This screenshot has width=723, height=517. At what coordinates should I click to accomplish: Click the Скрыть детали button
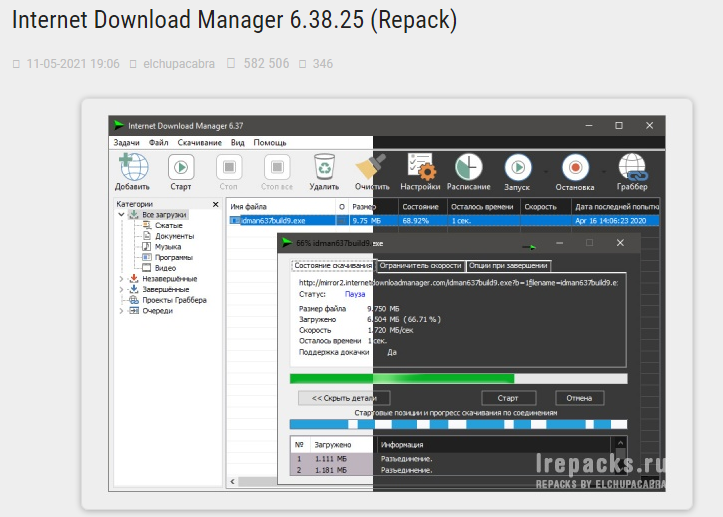(x=344, y=398)
